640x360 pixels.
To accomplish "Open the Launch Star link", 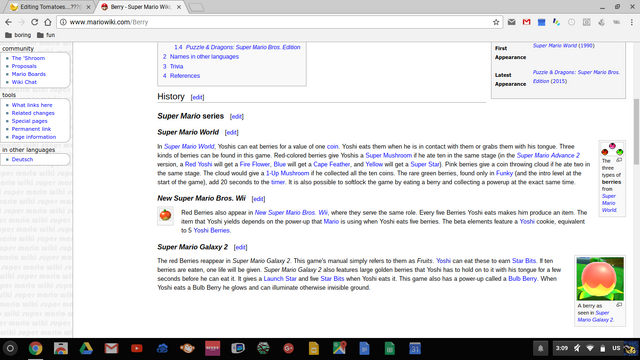I will [x=280, y=279].
